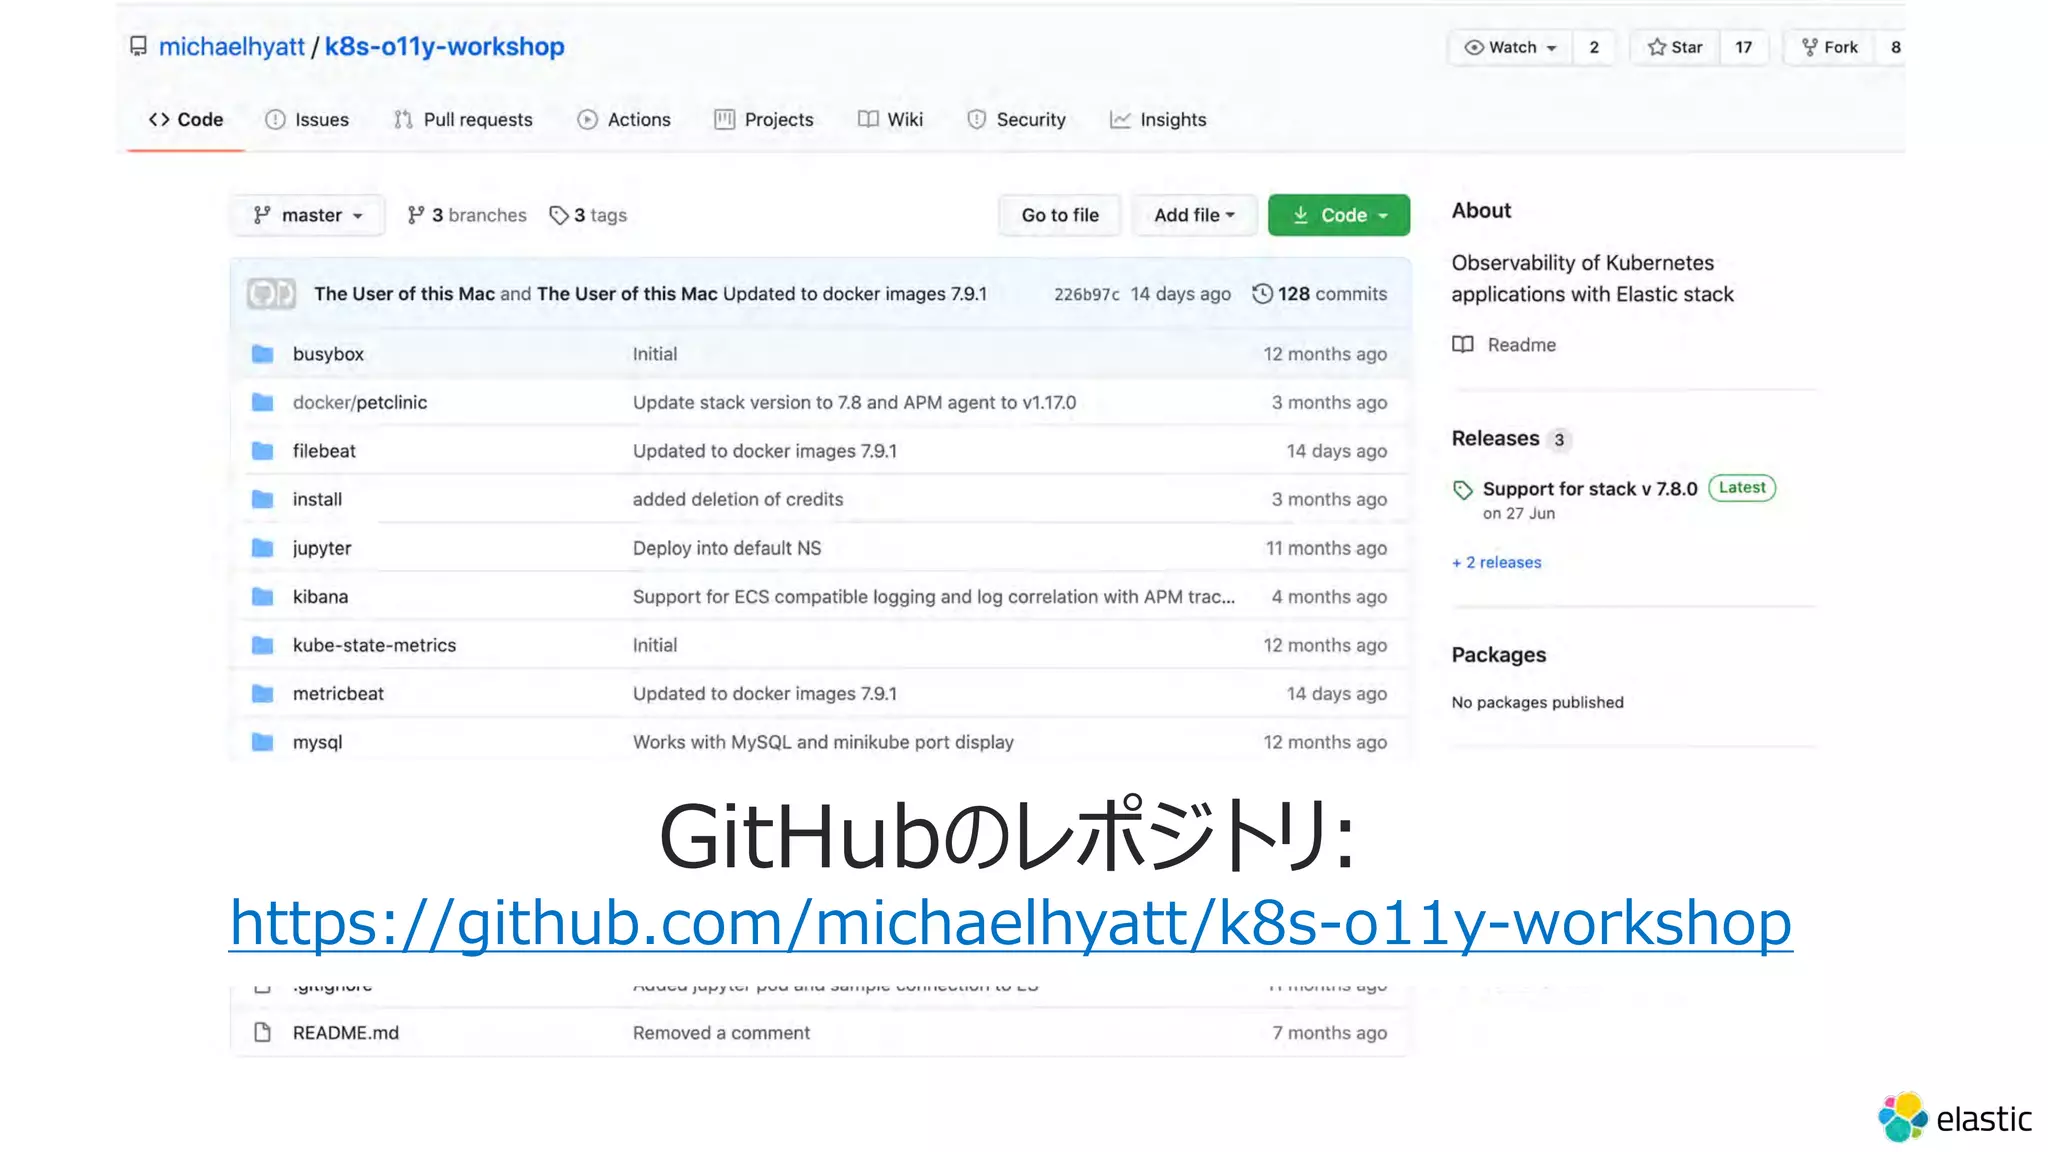Open the k8s-o11y-workshop repository link
The image size is (2048, 1152).
tap(444, 47)
